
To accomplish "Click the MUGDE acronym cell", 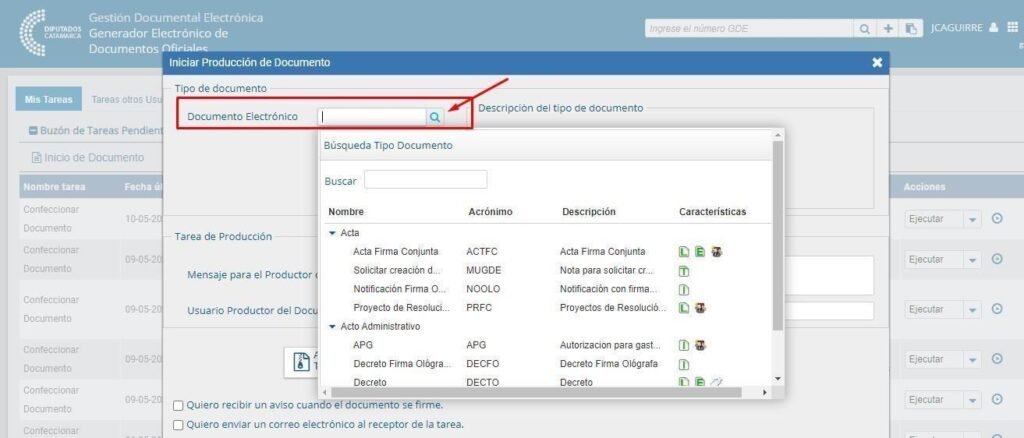I will coord(482,270).
